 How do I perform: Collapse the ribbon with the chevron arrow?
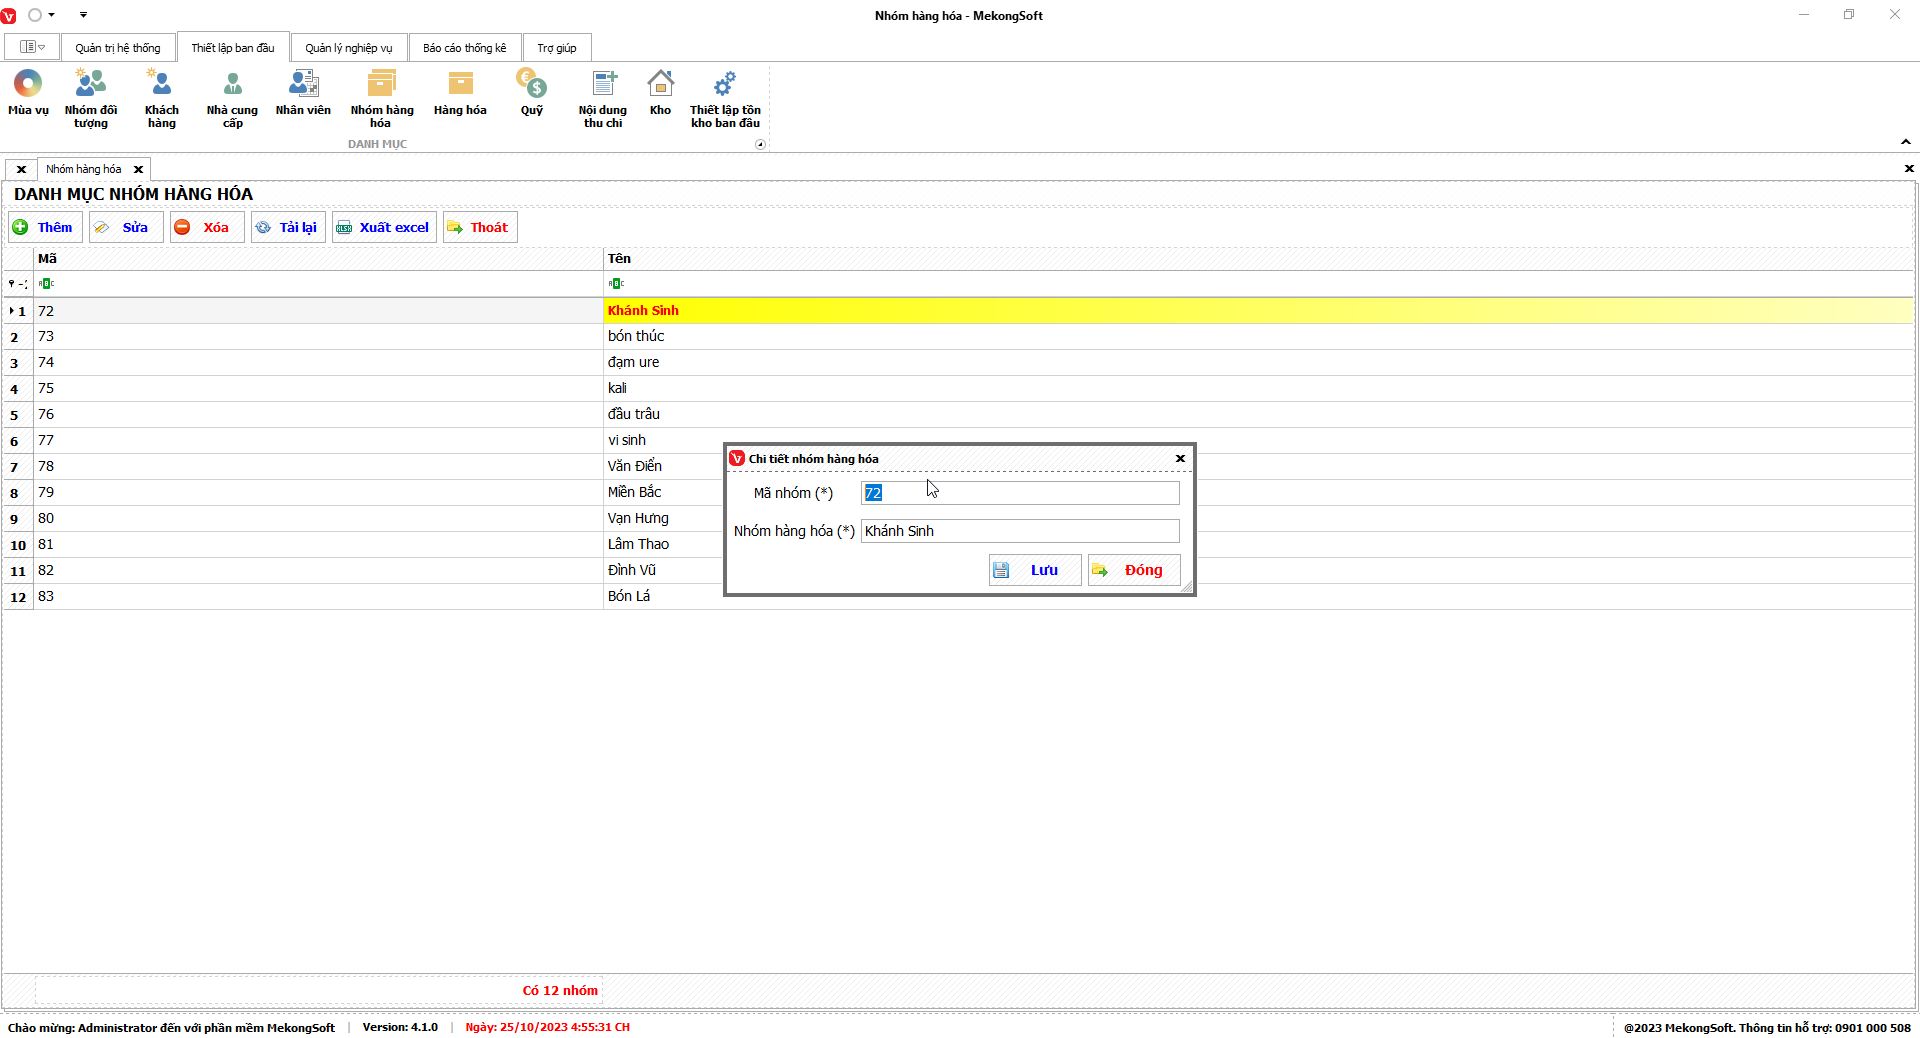click(x=1906, y=142)
